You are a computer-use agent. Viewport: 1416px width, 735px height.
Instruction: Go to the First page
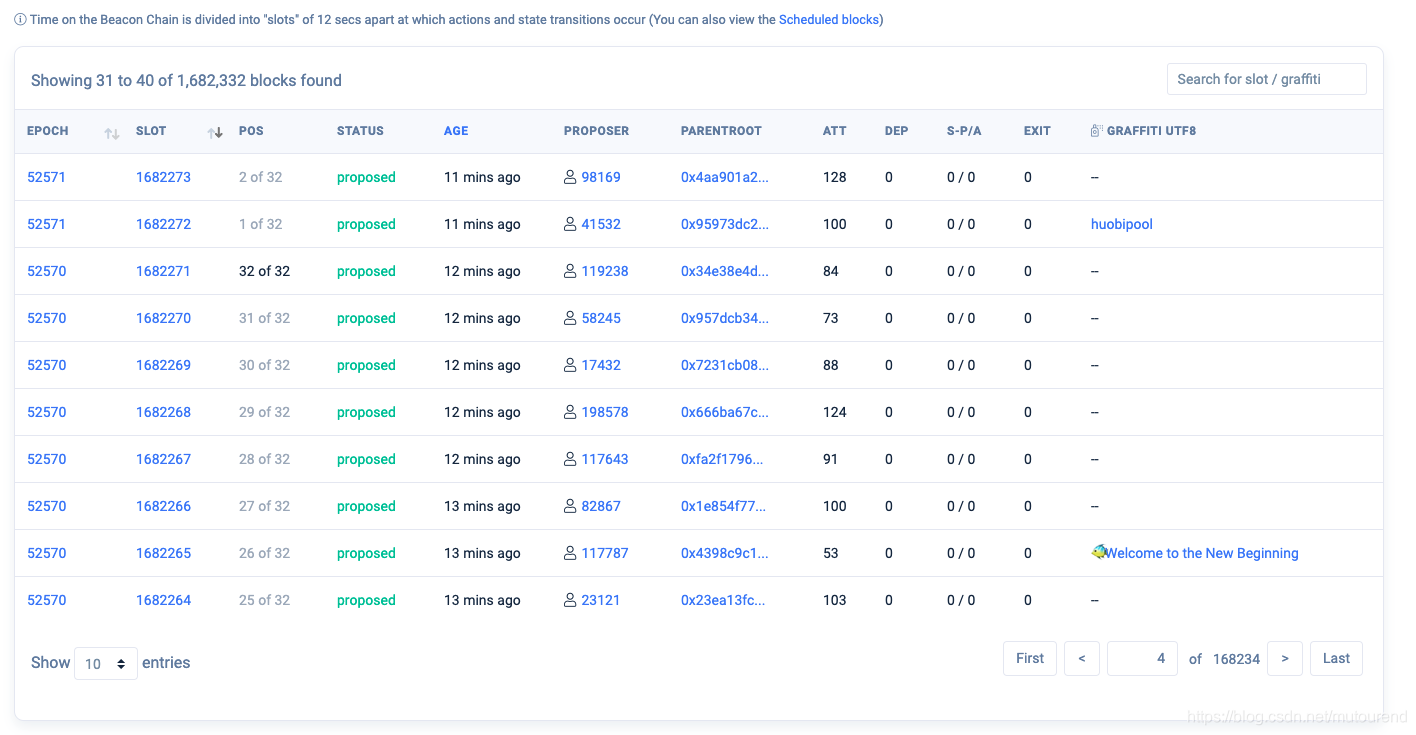1030,658
